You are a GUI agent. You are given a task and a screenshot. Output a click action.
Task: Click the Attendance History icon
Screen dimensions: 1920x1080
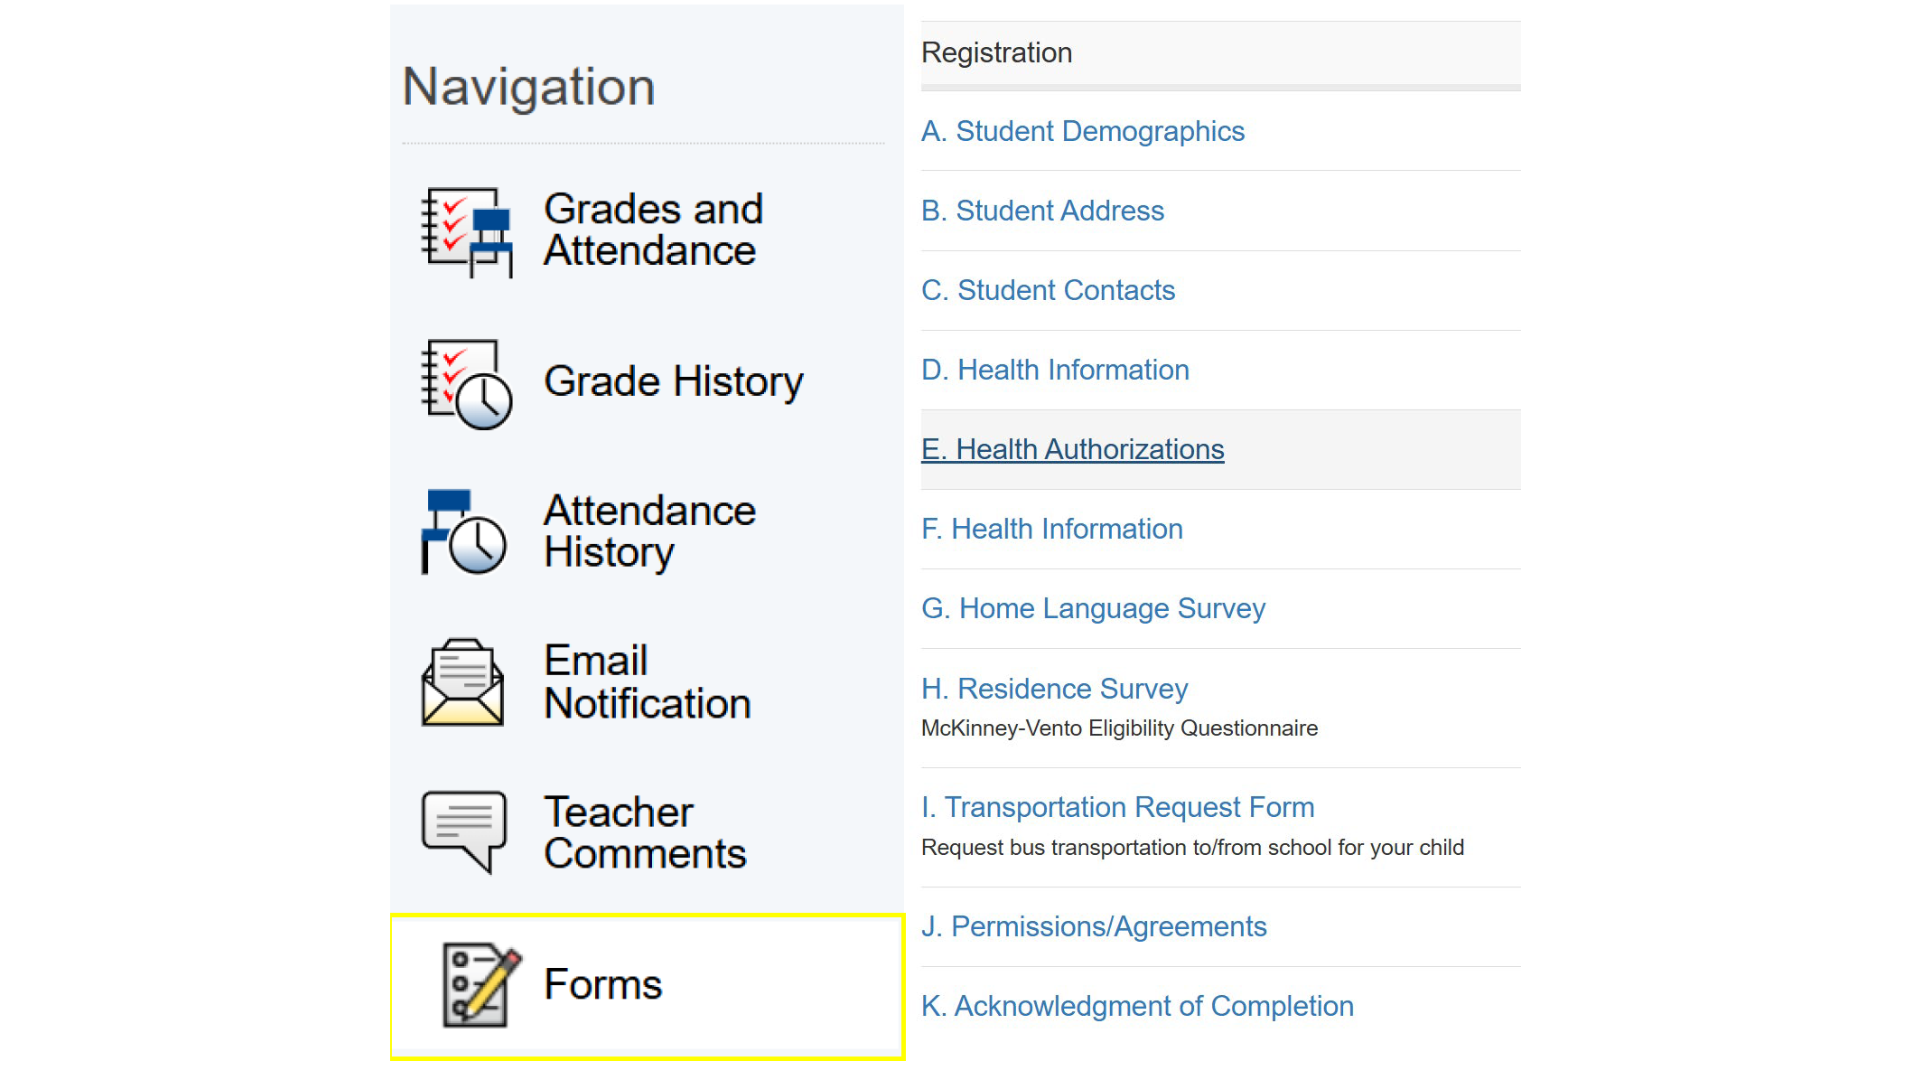(464, 532)
